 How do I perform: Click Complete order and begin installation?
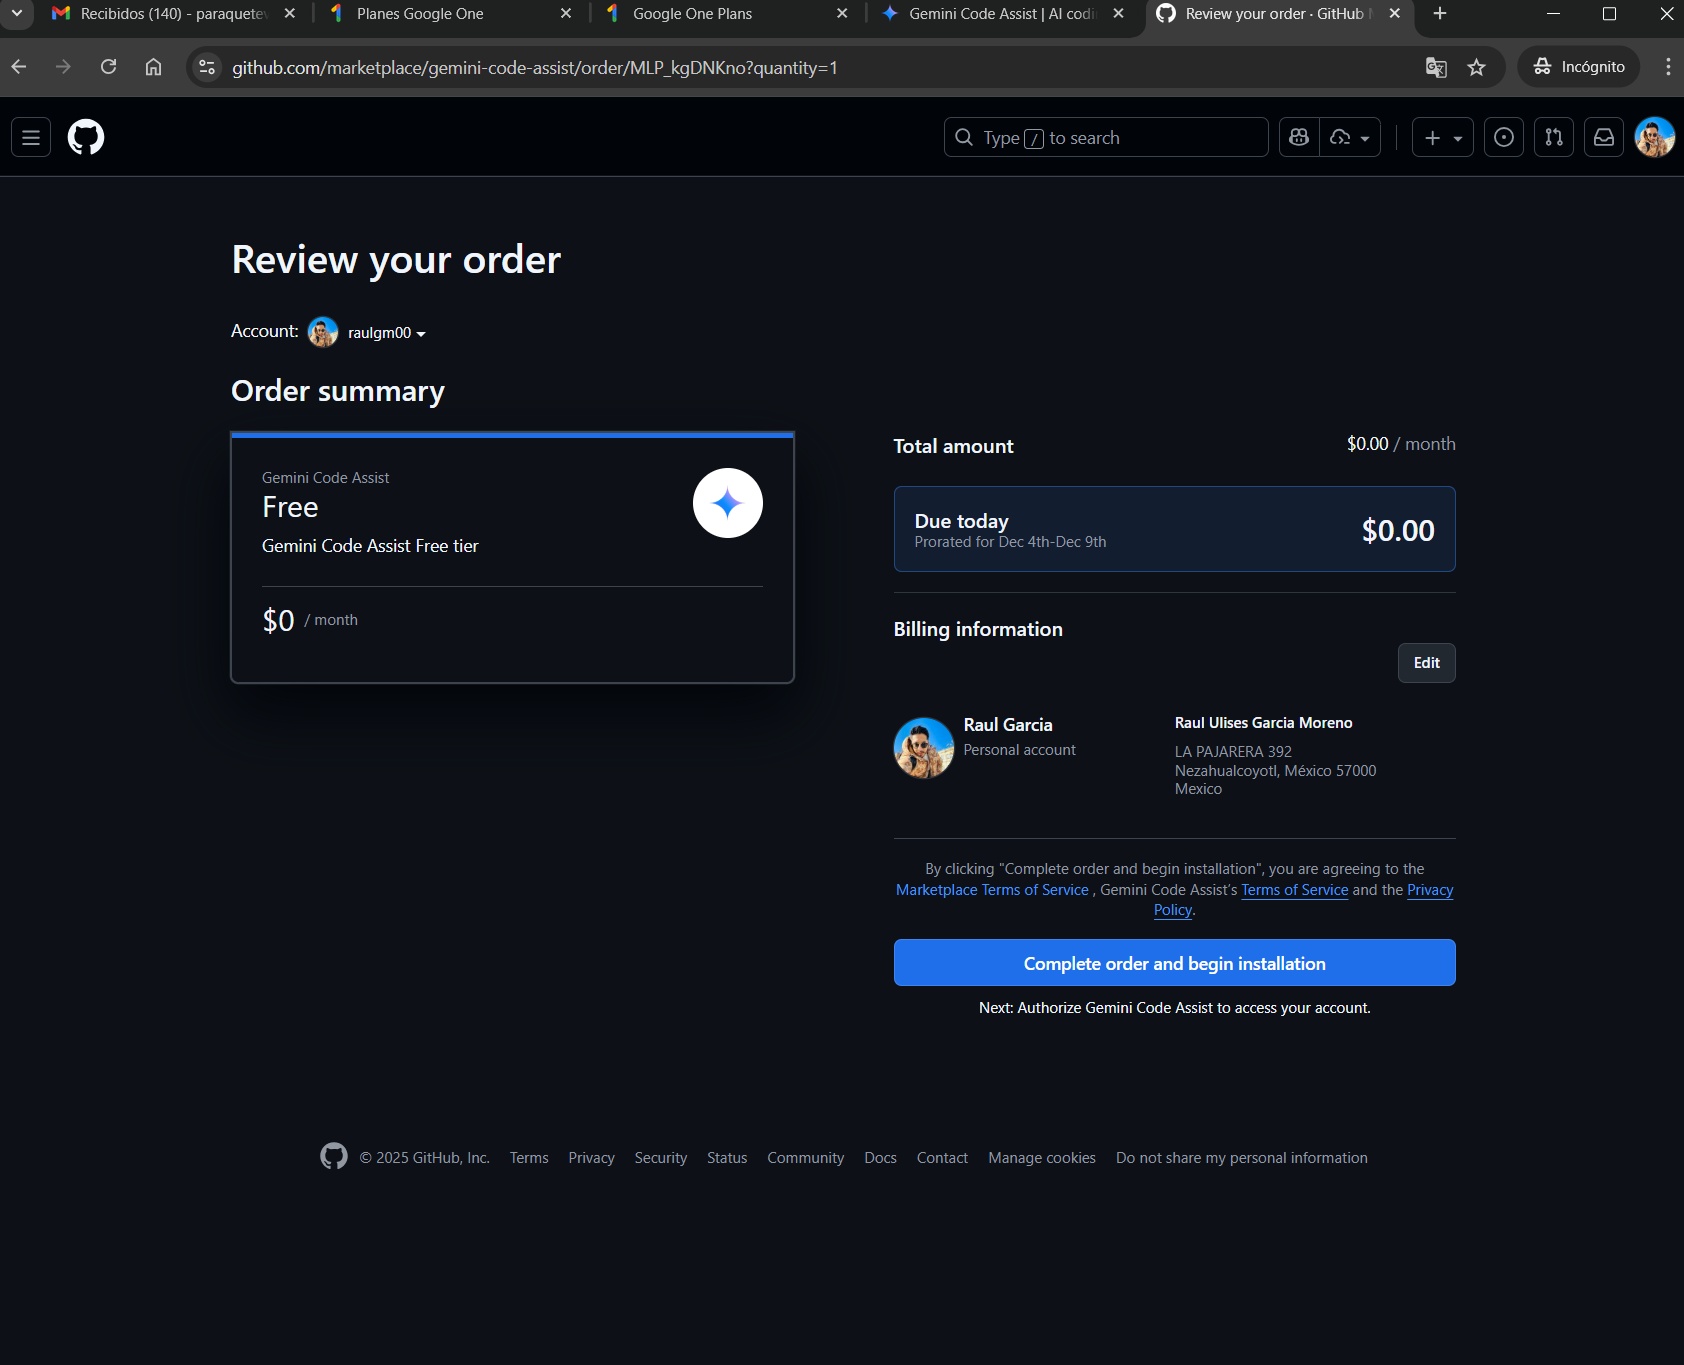pyautogui.click(x=1174, y=963)
